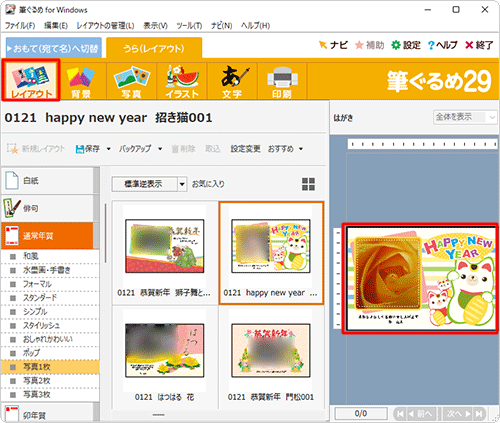
Task: Open the 文字 text tool
Action: [232, 81]
